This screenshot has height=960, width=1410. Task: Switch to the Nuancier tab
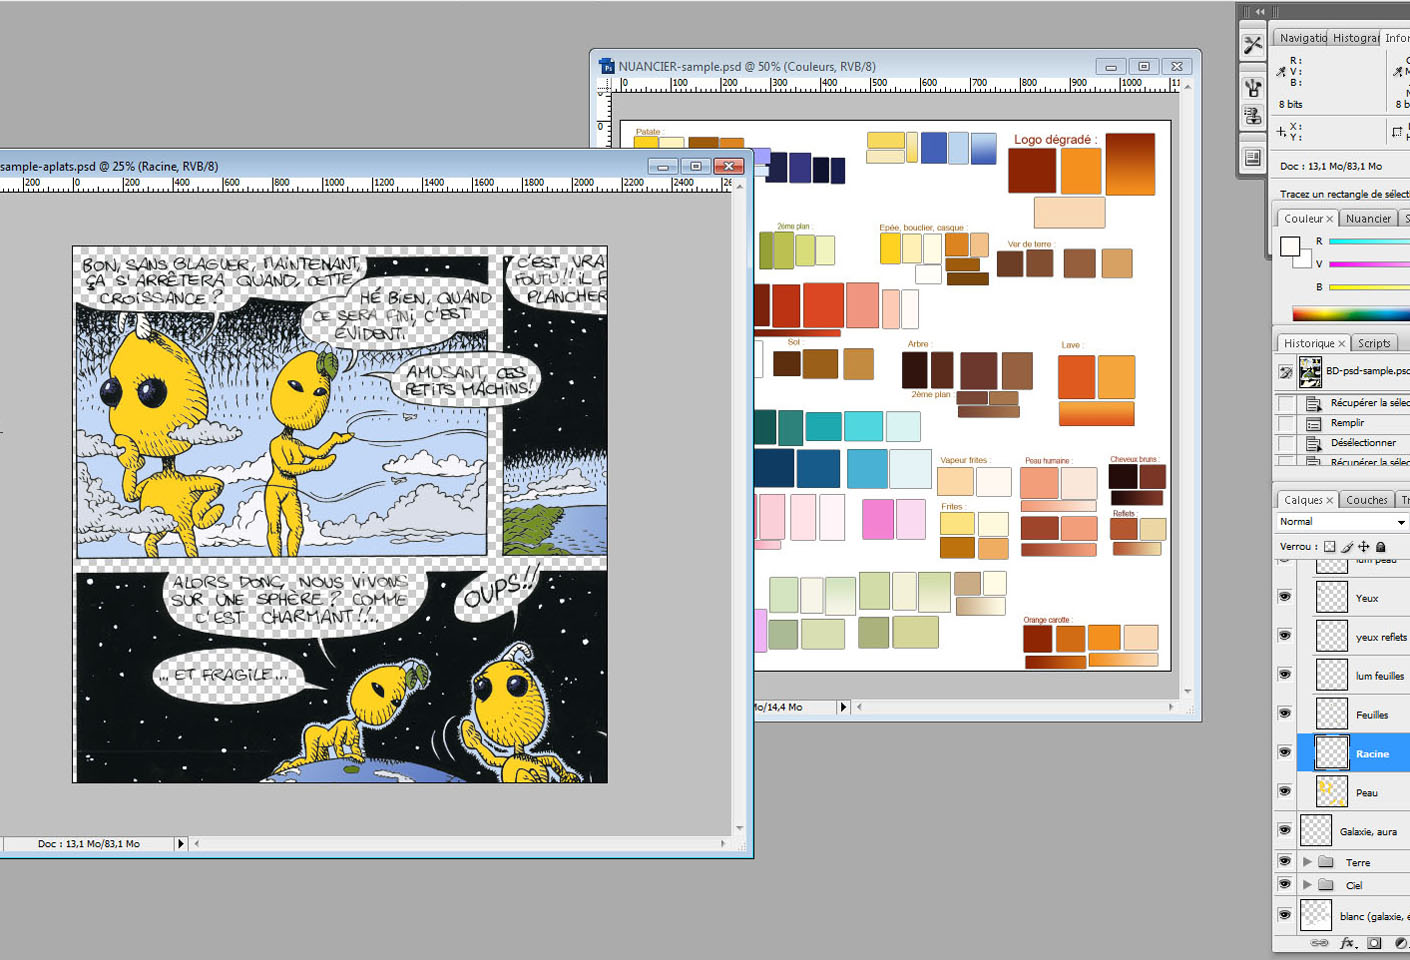click(1367, 219)
